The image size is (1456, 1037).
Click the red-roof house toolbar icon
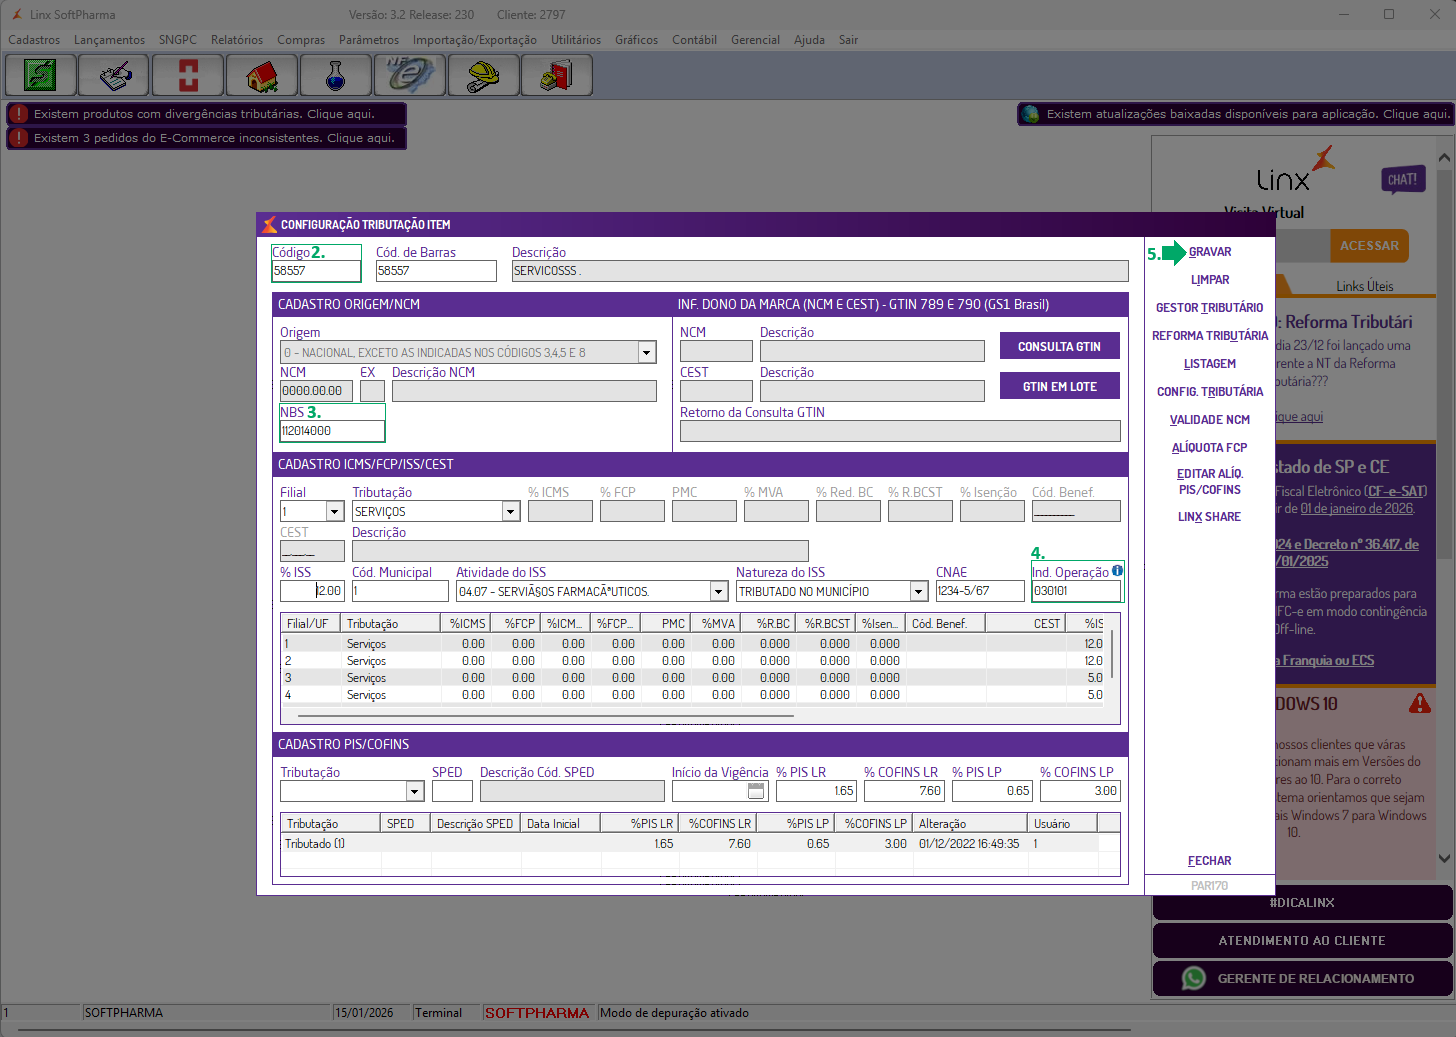[262, 75]
